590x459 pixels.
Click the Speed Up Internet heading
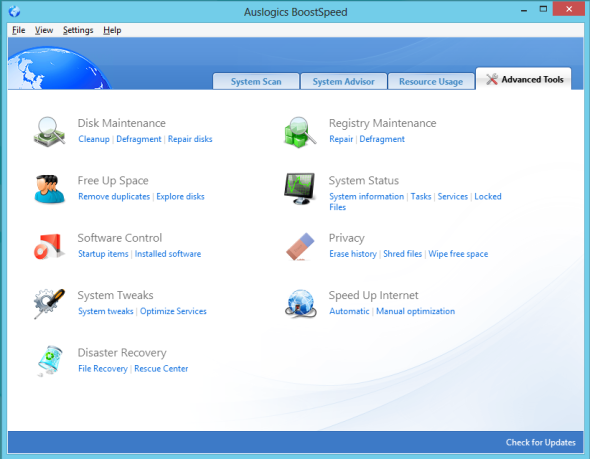[x=373, y=295]
